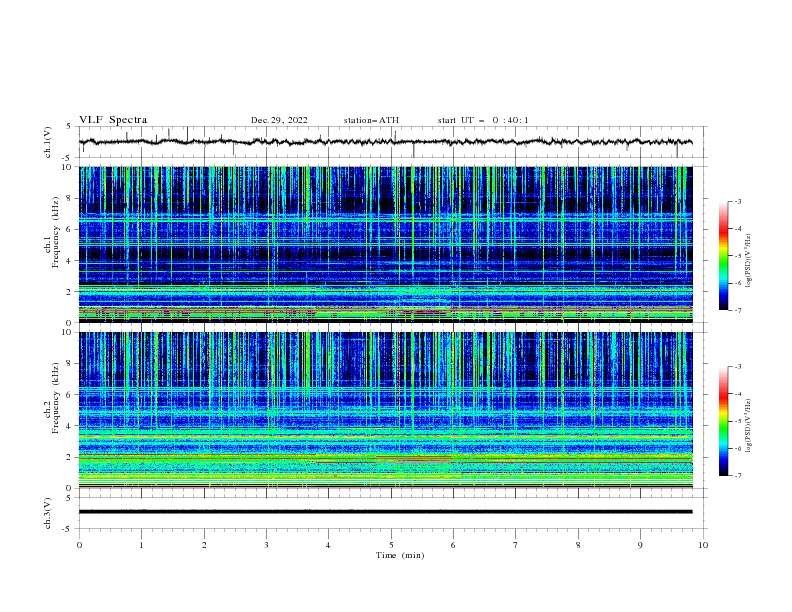Click time axis tick label "3"

266,545
